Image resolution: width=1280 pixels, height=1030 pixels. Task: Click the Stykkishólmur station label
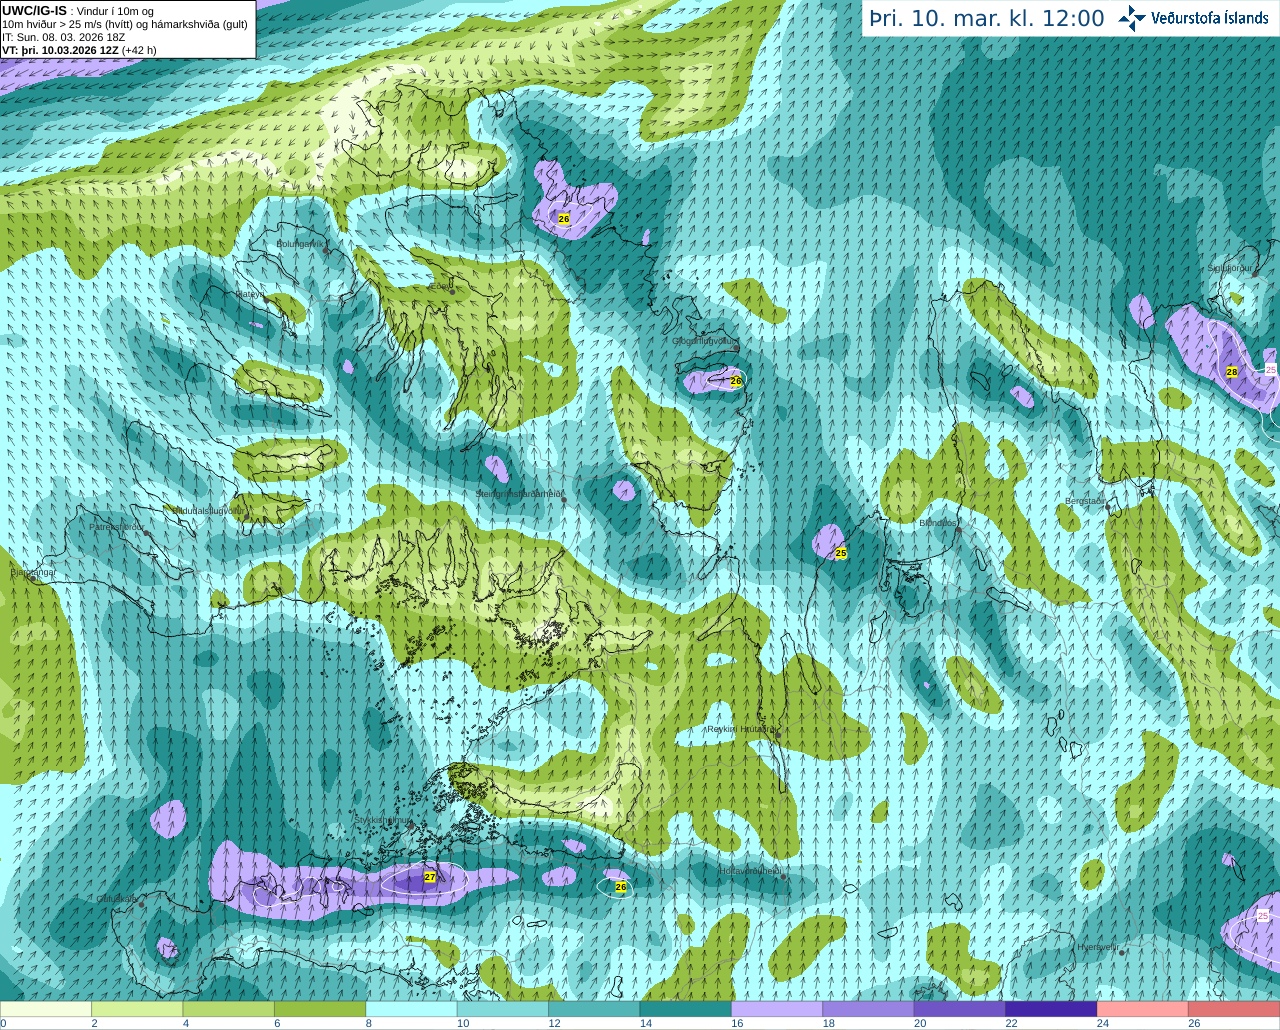pyautogui.click(x=382, y=819)
